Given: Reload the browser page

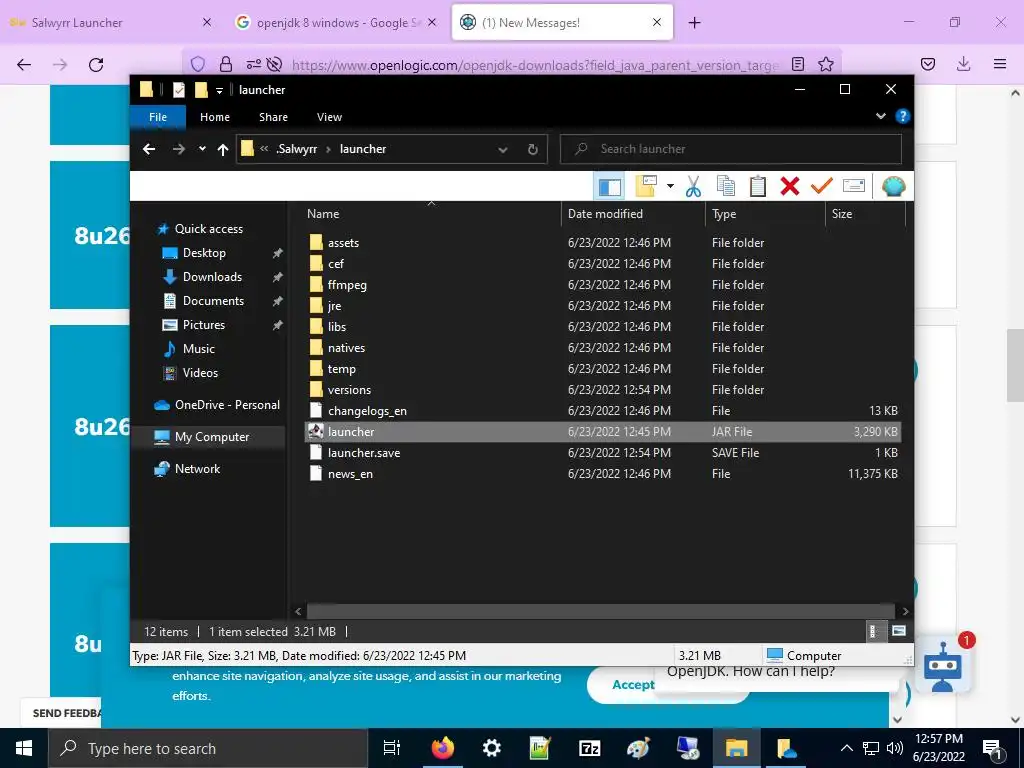Looking at the screenshot, I should coord(96,65).
